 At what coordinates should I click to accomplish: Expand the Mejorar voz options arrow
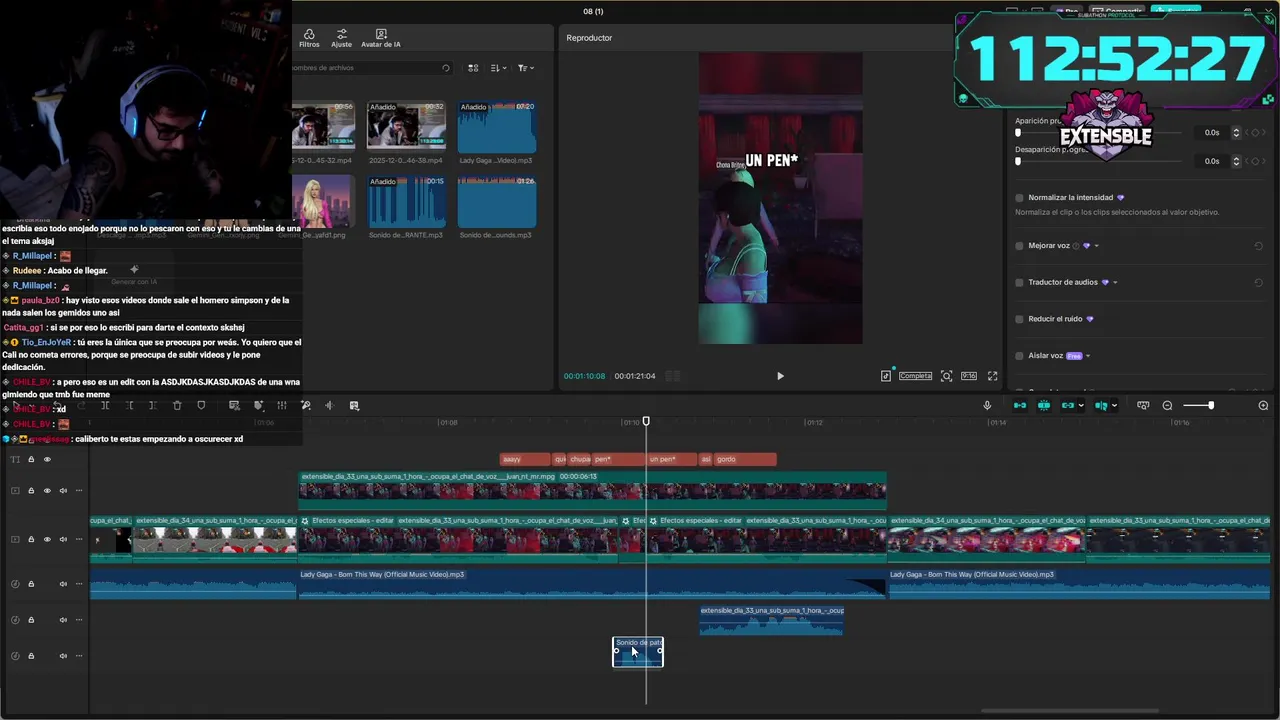coord(1097,246)
